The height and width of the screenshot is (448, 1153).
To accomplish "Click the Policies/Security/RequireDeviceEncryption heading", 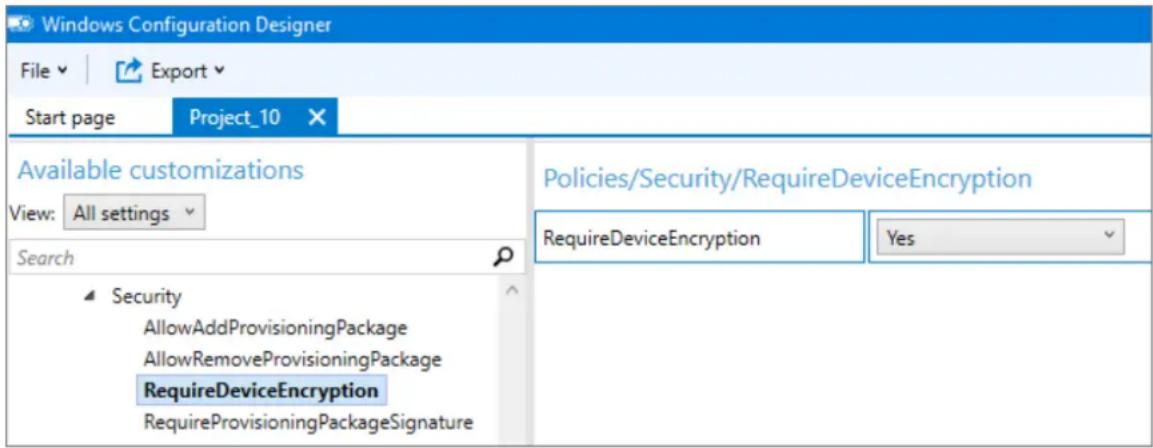I will [x=787, y=178].
